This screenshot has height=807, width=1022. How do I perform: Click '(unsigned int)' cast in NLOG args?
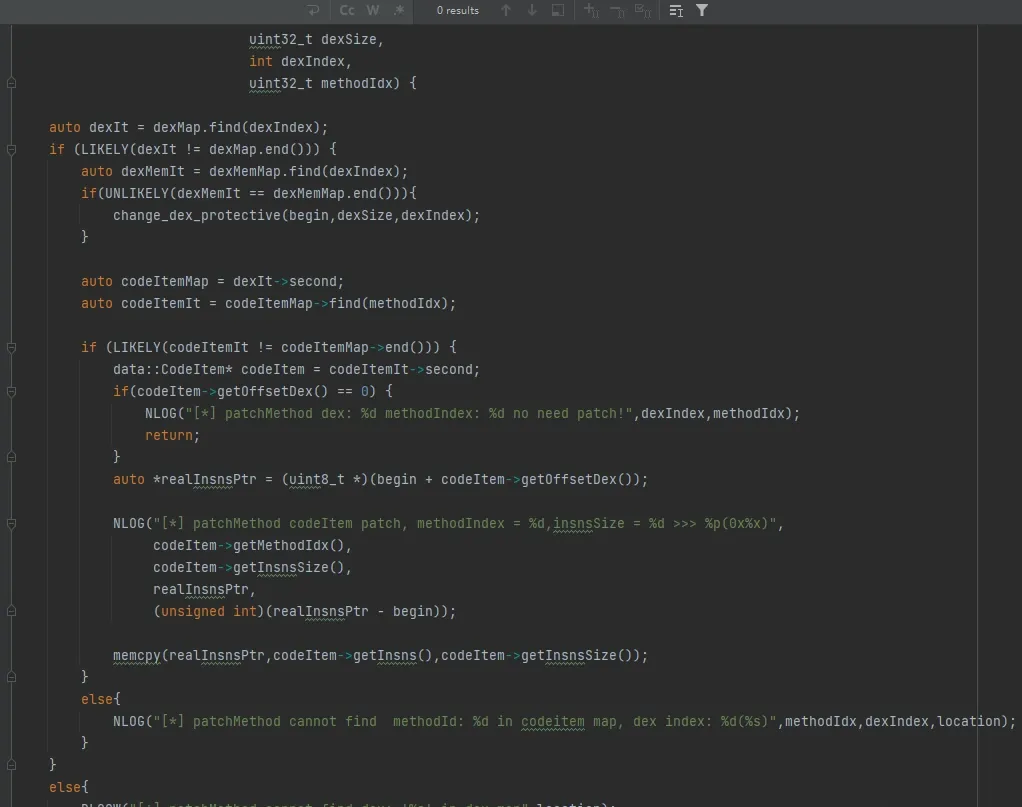click(209, 612)
